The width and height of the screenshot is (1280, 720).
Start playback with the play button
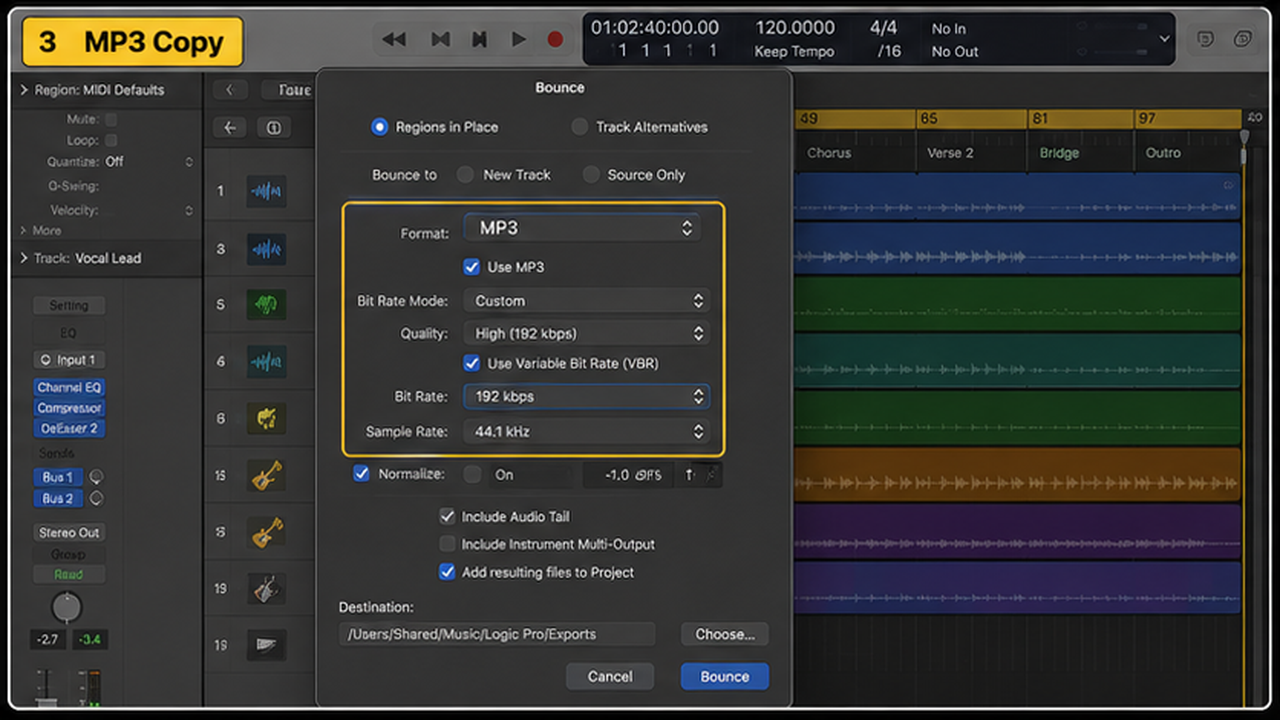(x=518, y=39)
